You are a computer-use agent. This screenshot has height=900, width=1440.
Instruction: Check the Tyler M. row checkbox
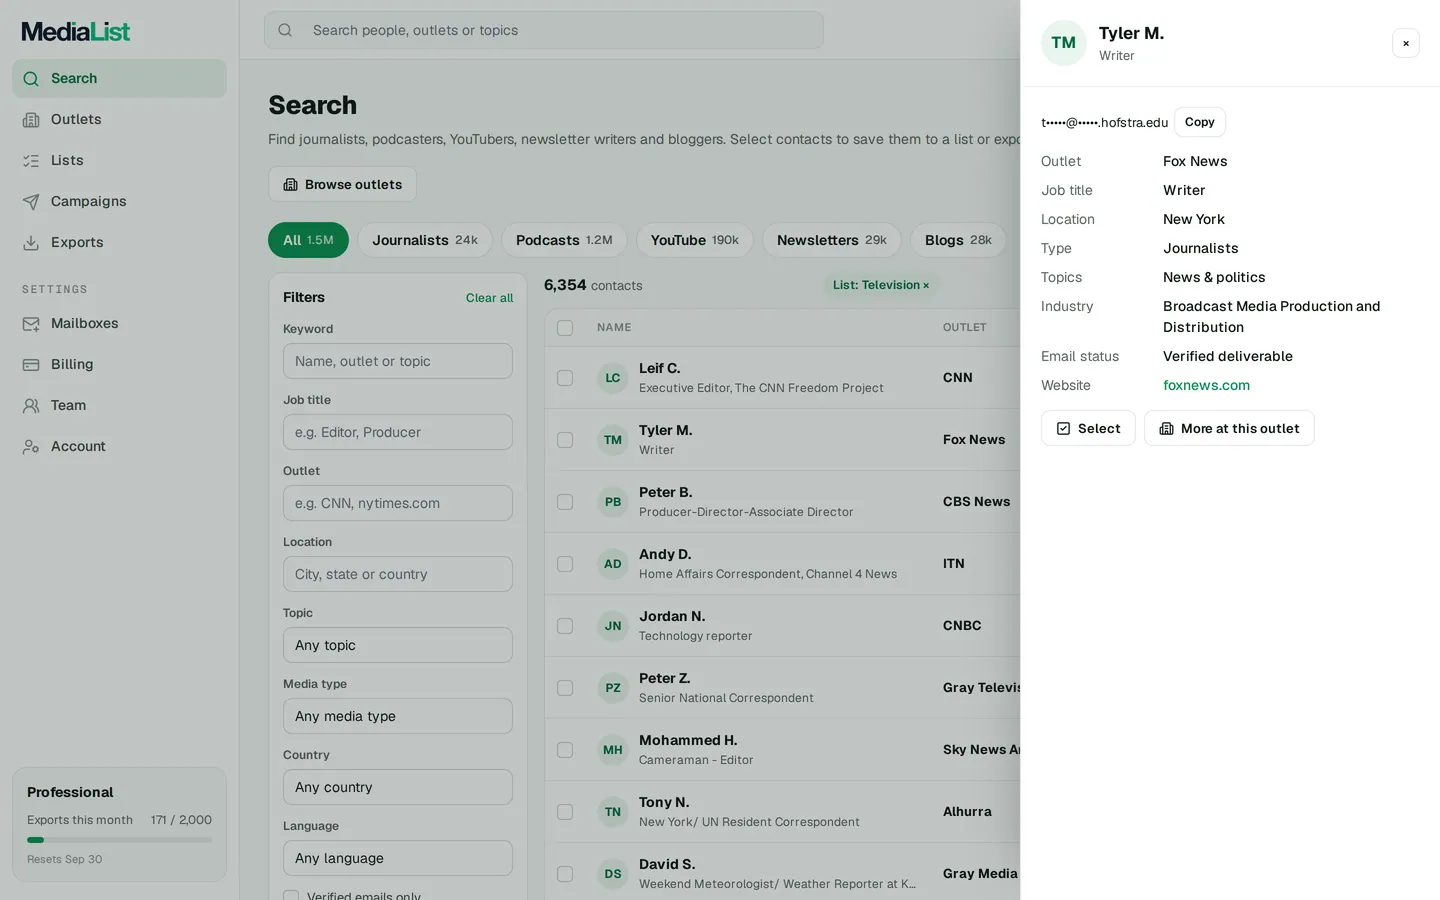tap(565, 440)
